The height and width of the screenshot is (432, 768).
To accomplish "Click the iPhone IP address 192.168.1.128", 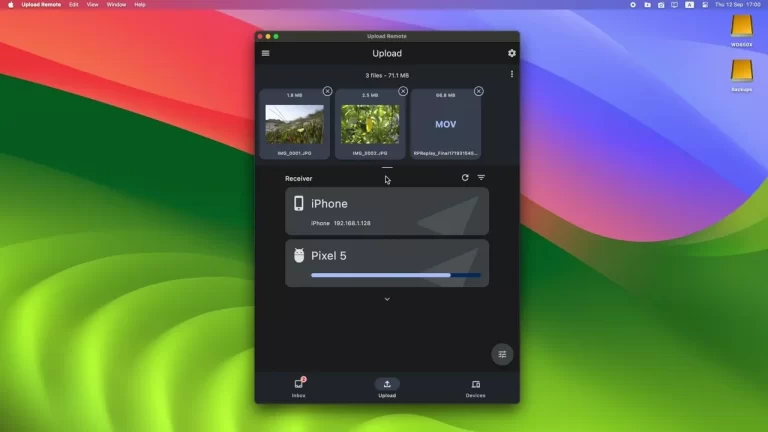I will (352, 223).
